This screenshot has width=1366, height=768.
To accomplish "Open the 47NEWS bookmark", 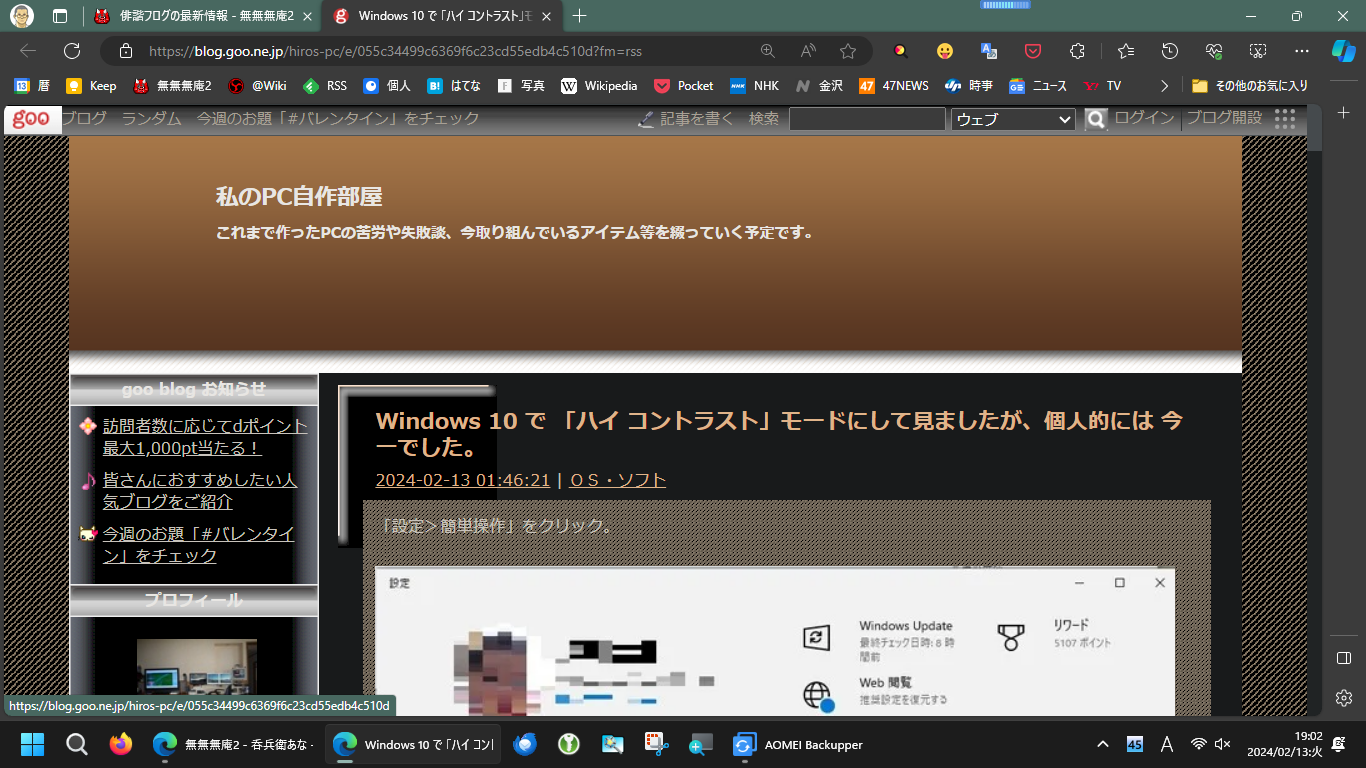I will (894, 86).
